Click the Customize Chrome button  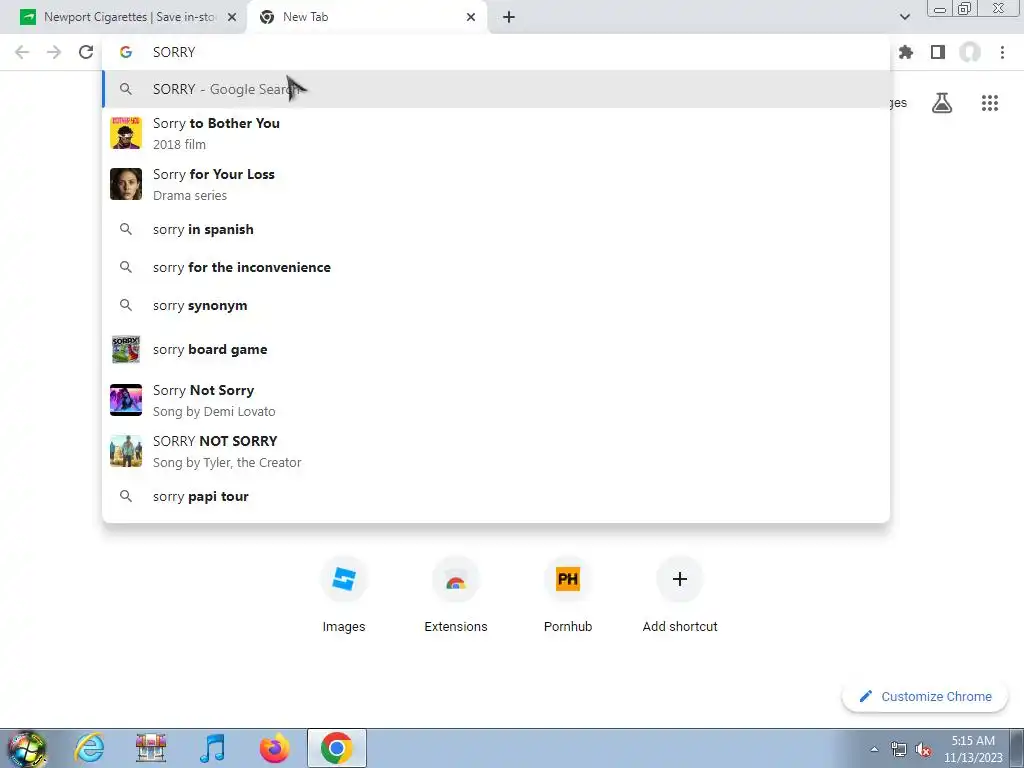[x=926, y=697]
